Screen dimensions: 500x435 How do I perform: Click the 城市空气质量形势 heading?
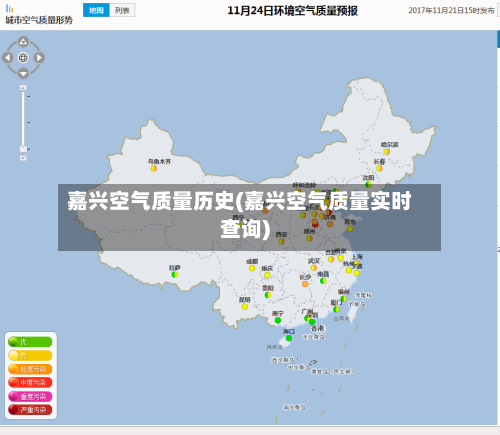pyautogui.click(x=39, y=20)
